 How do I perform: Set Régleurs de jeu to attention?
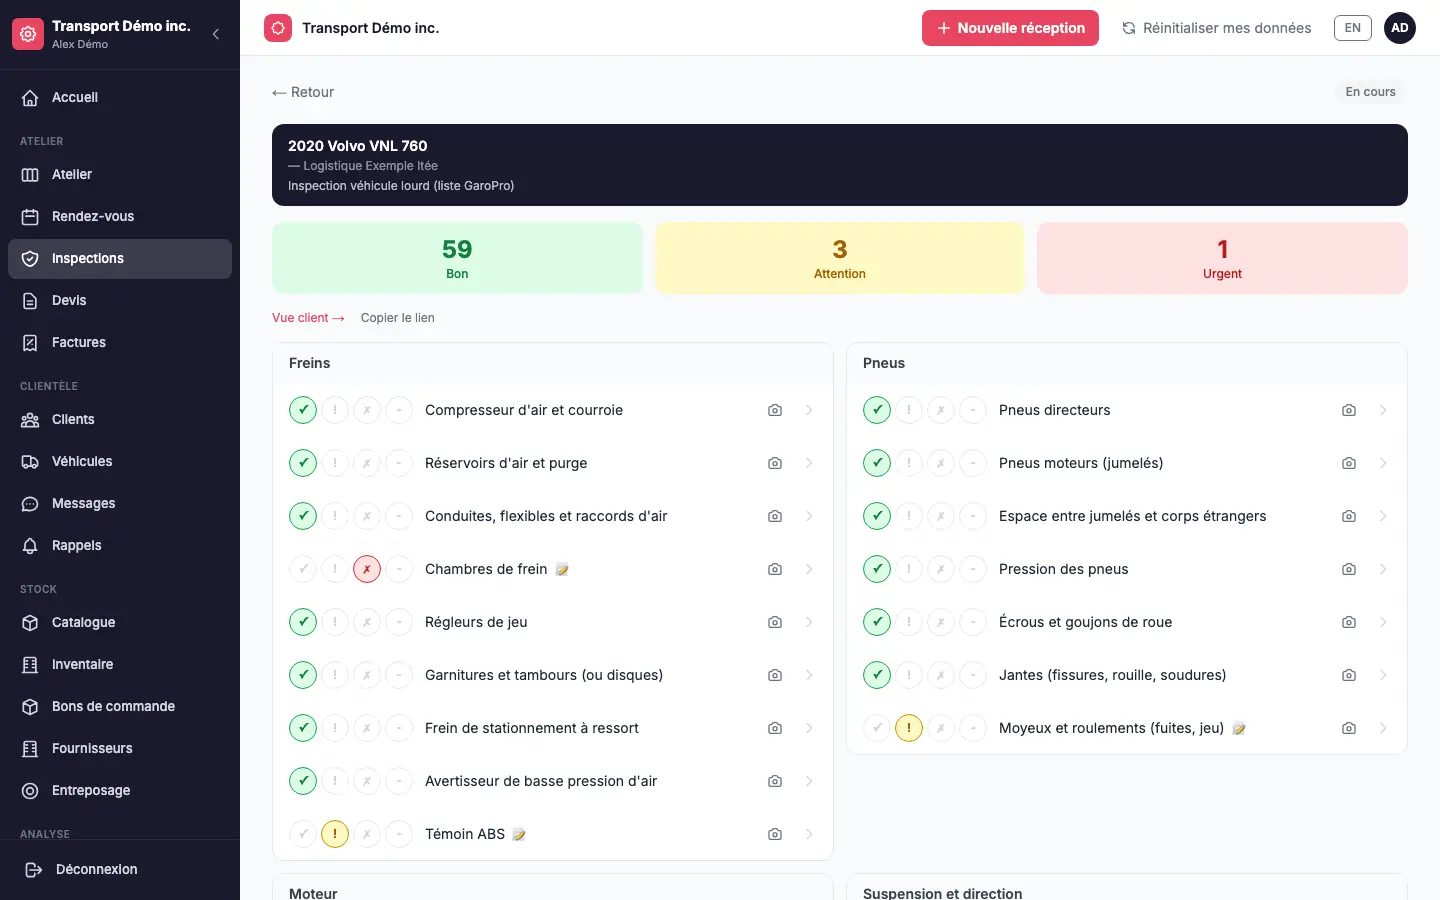click(335, 622)
